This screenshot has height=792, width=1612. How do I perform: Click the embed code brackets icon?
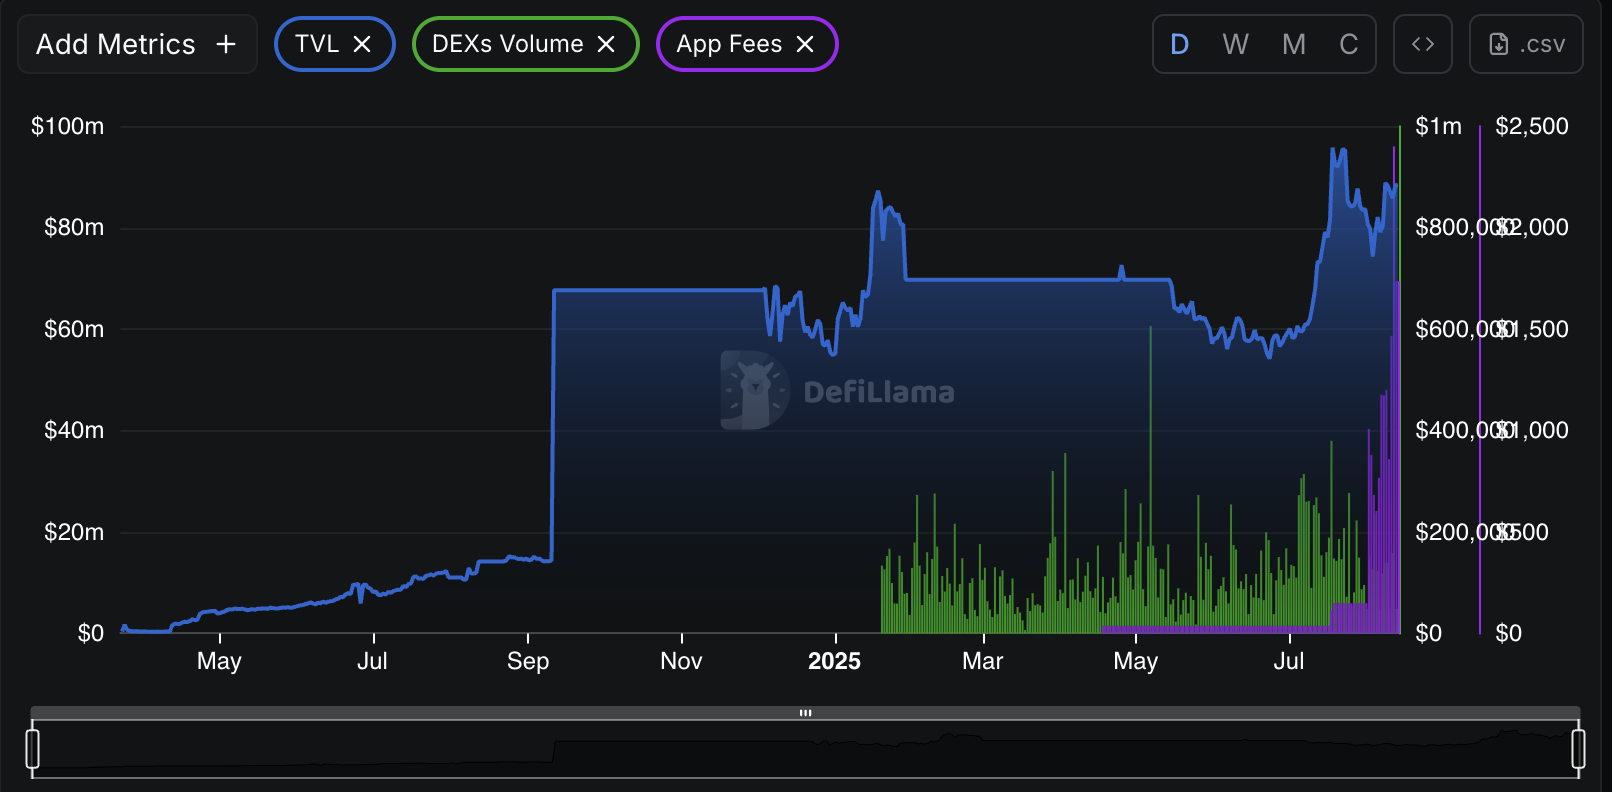(1422, 44)
